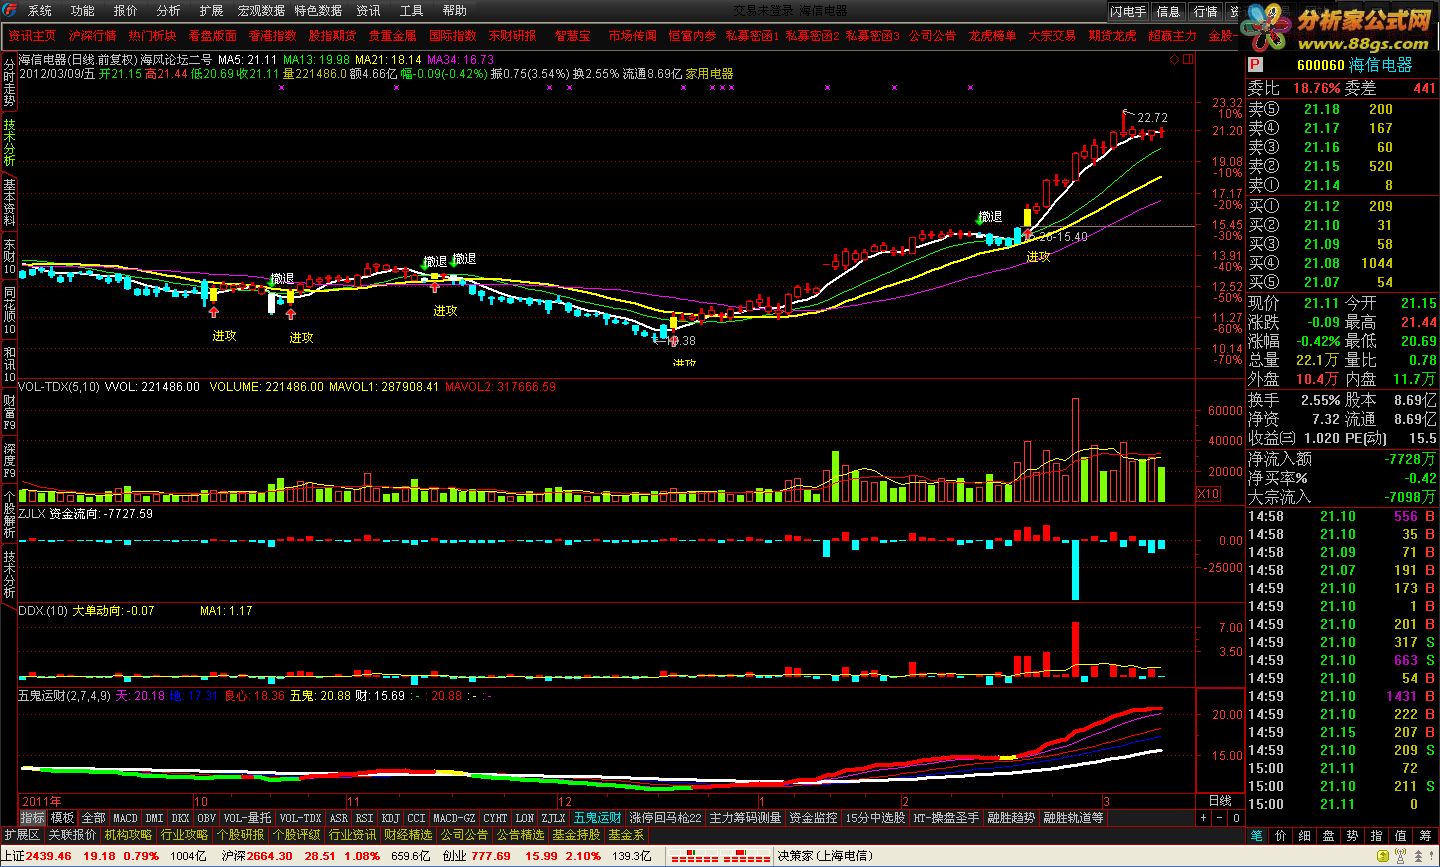Select the 东财10 side tab
The width and height of the screenshot is (1440, 867).
(x=9, y=257)
